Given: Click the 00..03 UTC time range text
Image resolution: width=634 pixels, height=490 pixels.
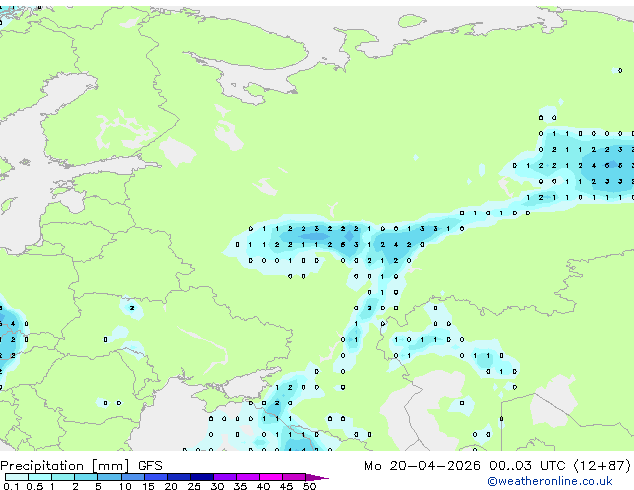Looking at the screenshot, I should [x=527, y=466].
